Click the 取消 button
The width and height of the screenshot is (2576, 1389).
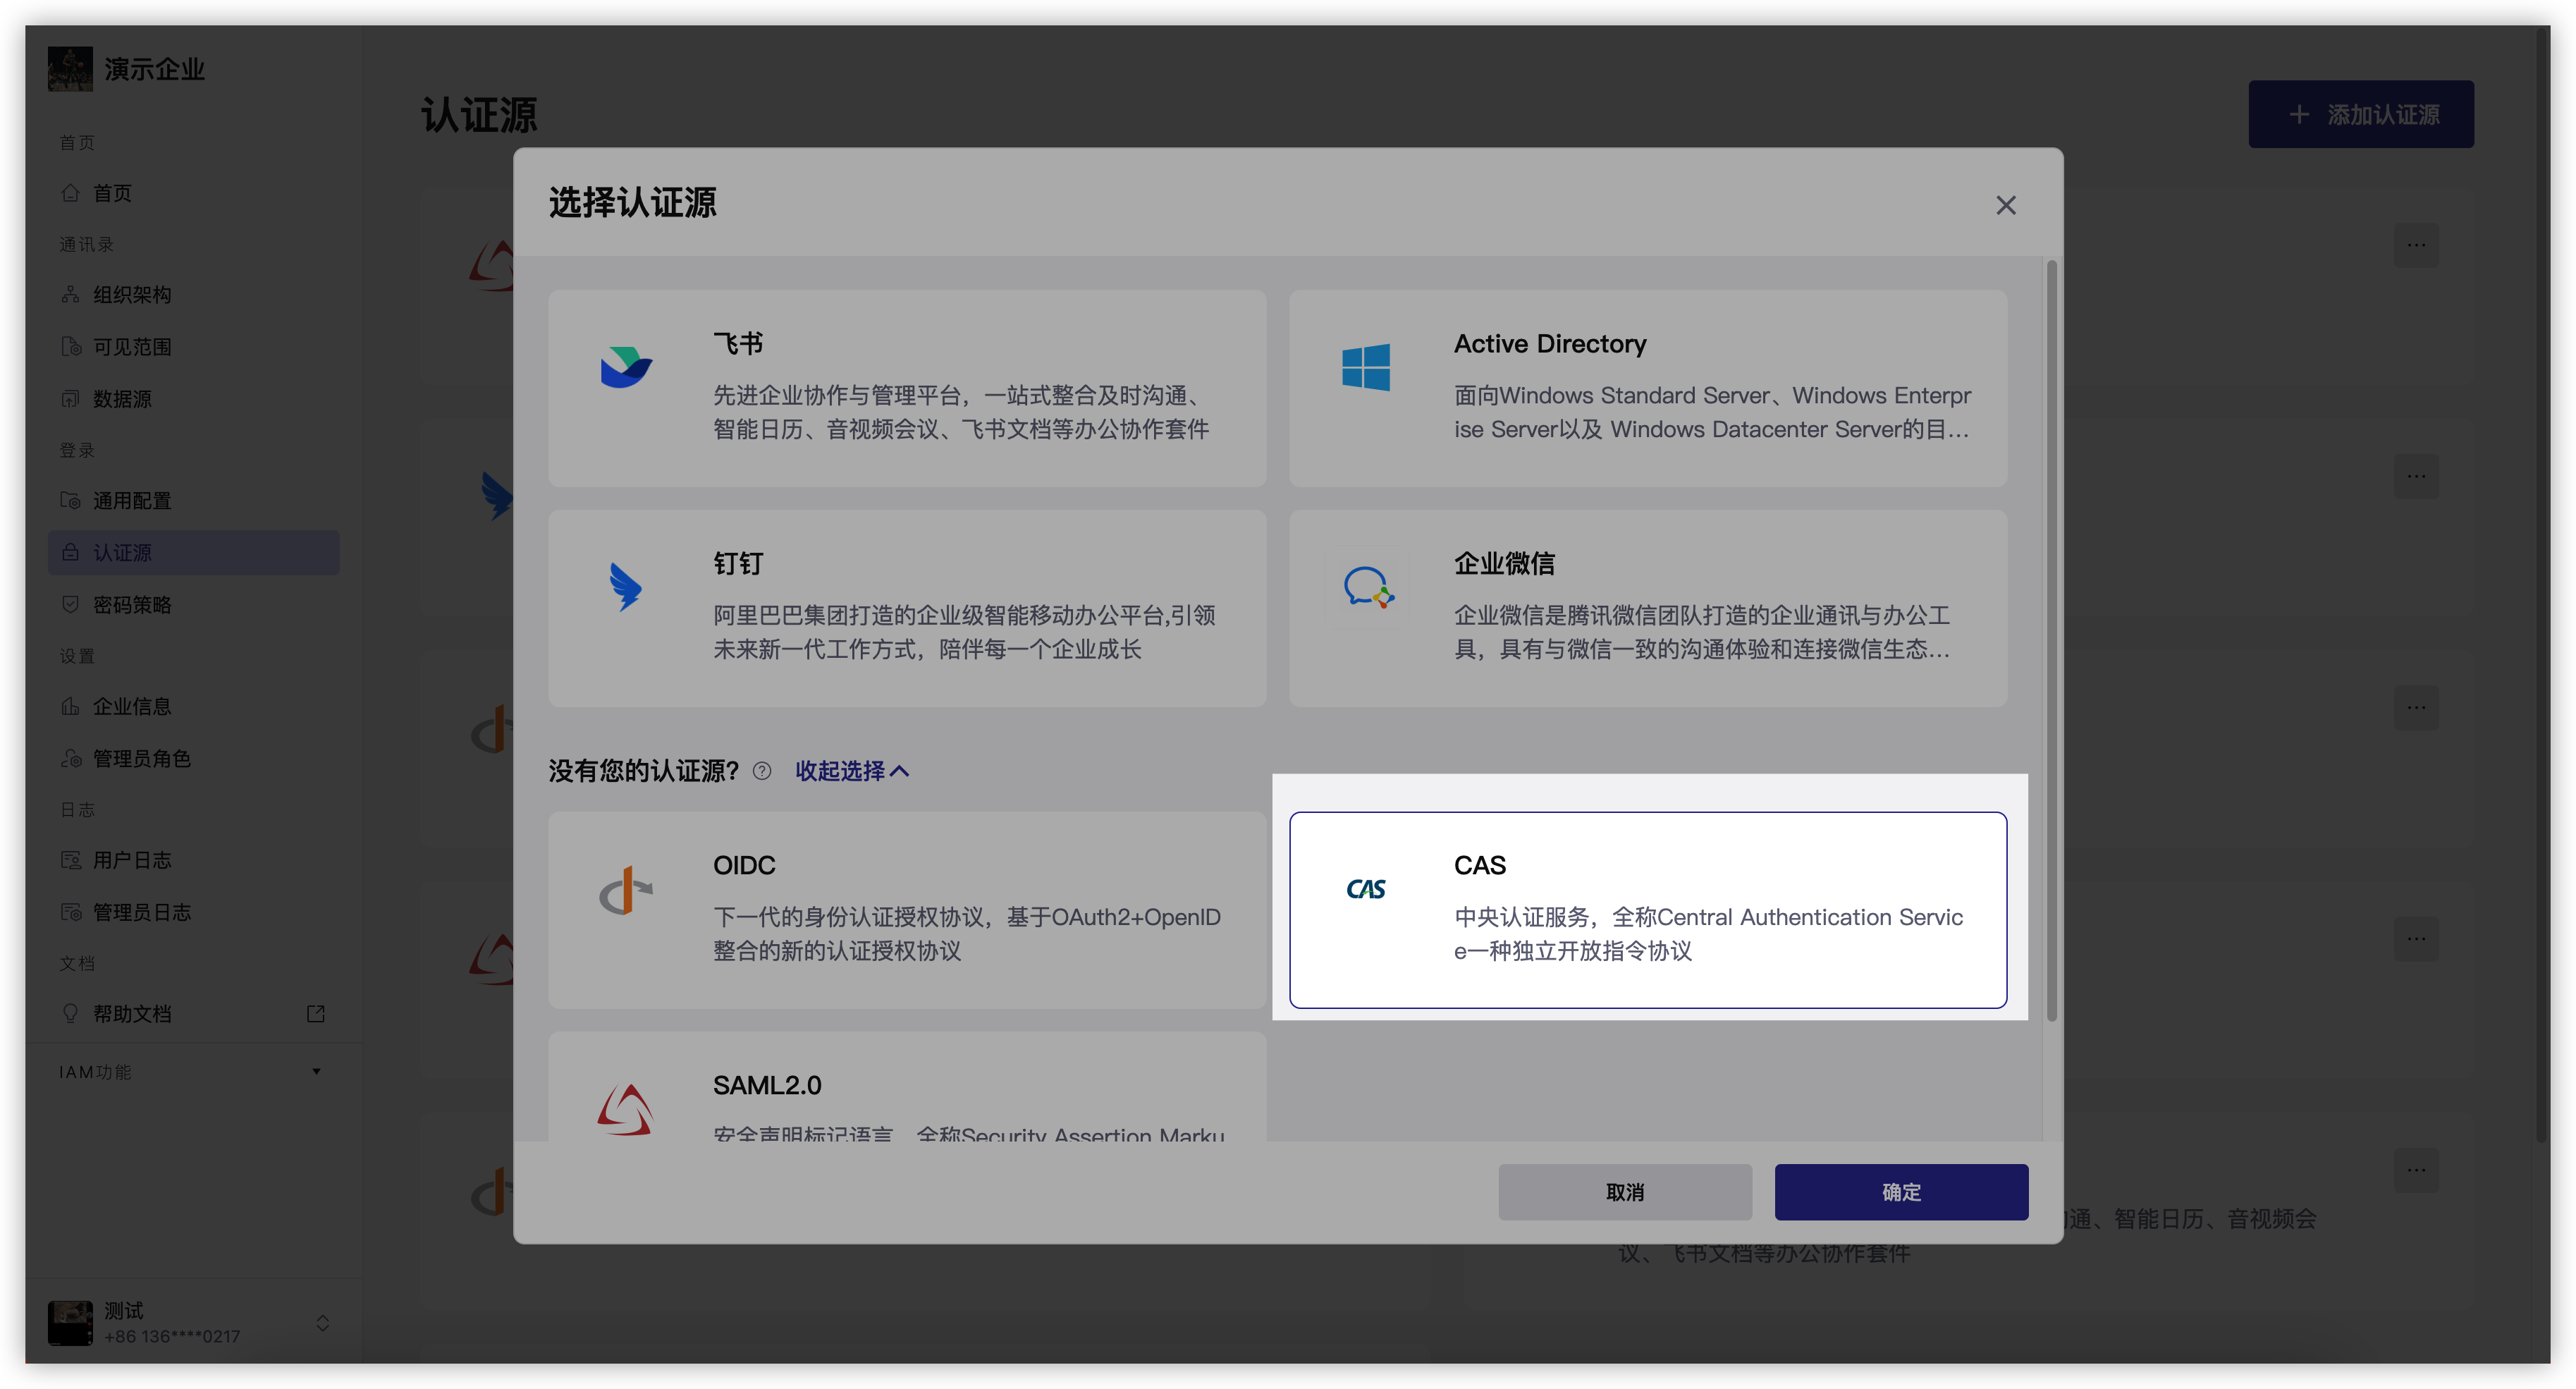tap(1625, 1191)
